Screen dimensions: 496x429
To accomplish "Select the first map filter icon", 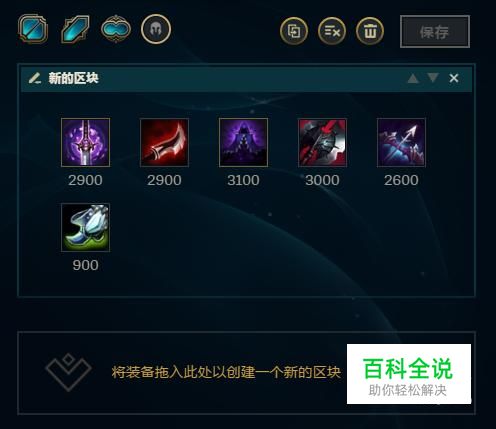I will (x=33, y=29).
